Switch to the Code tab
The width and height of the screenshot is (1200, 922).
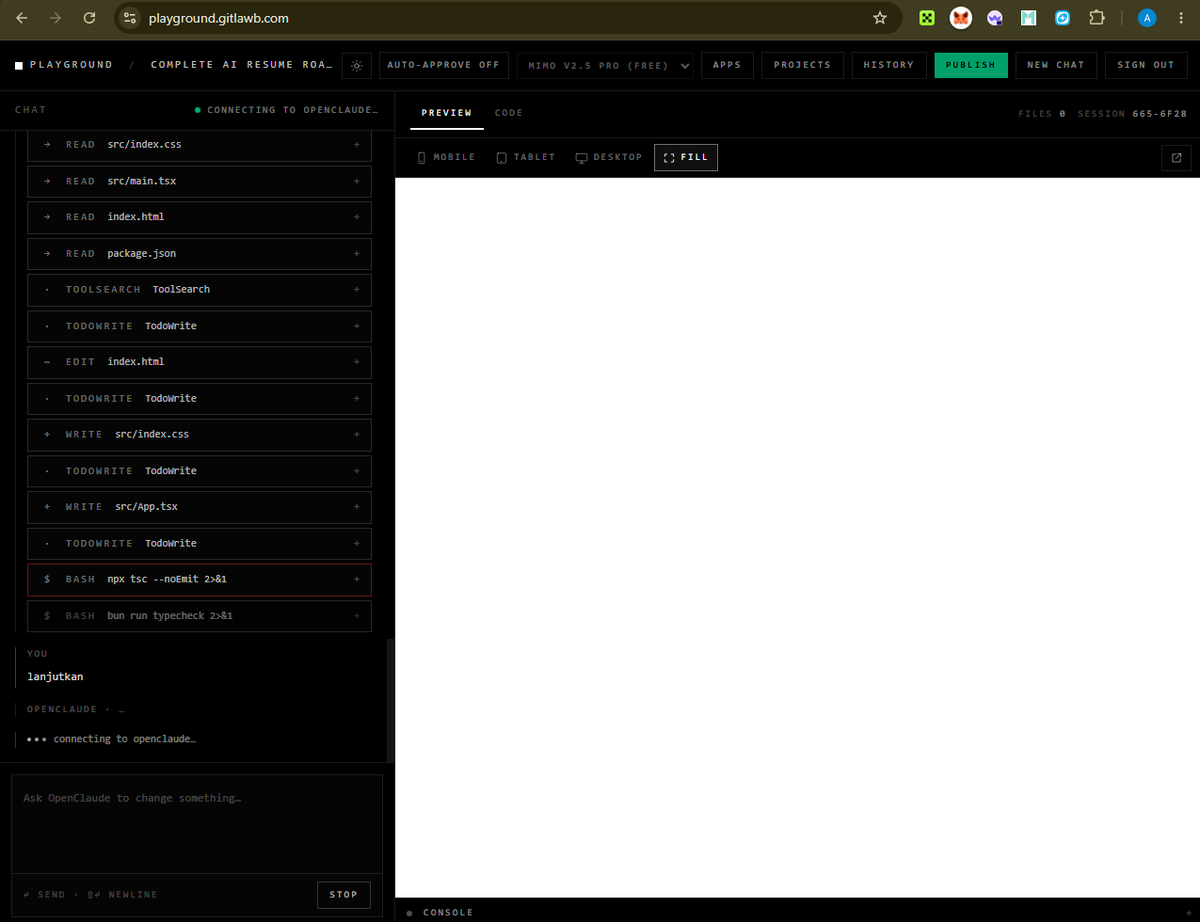(x=509, y=113)
